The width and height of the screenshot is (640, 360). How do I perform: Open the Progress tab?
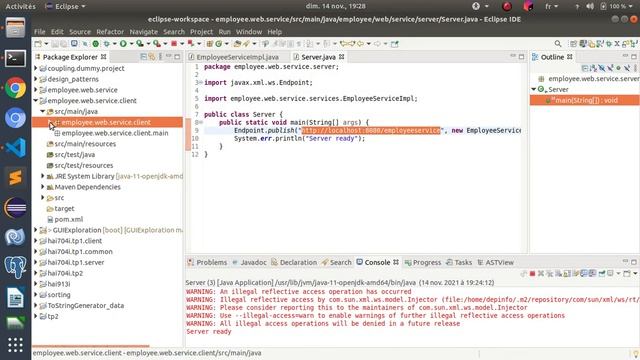click(x=423, y=262)
